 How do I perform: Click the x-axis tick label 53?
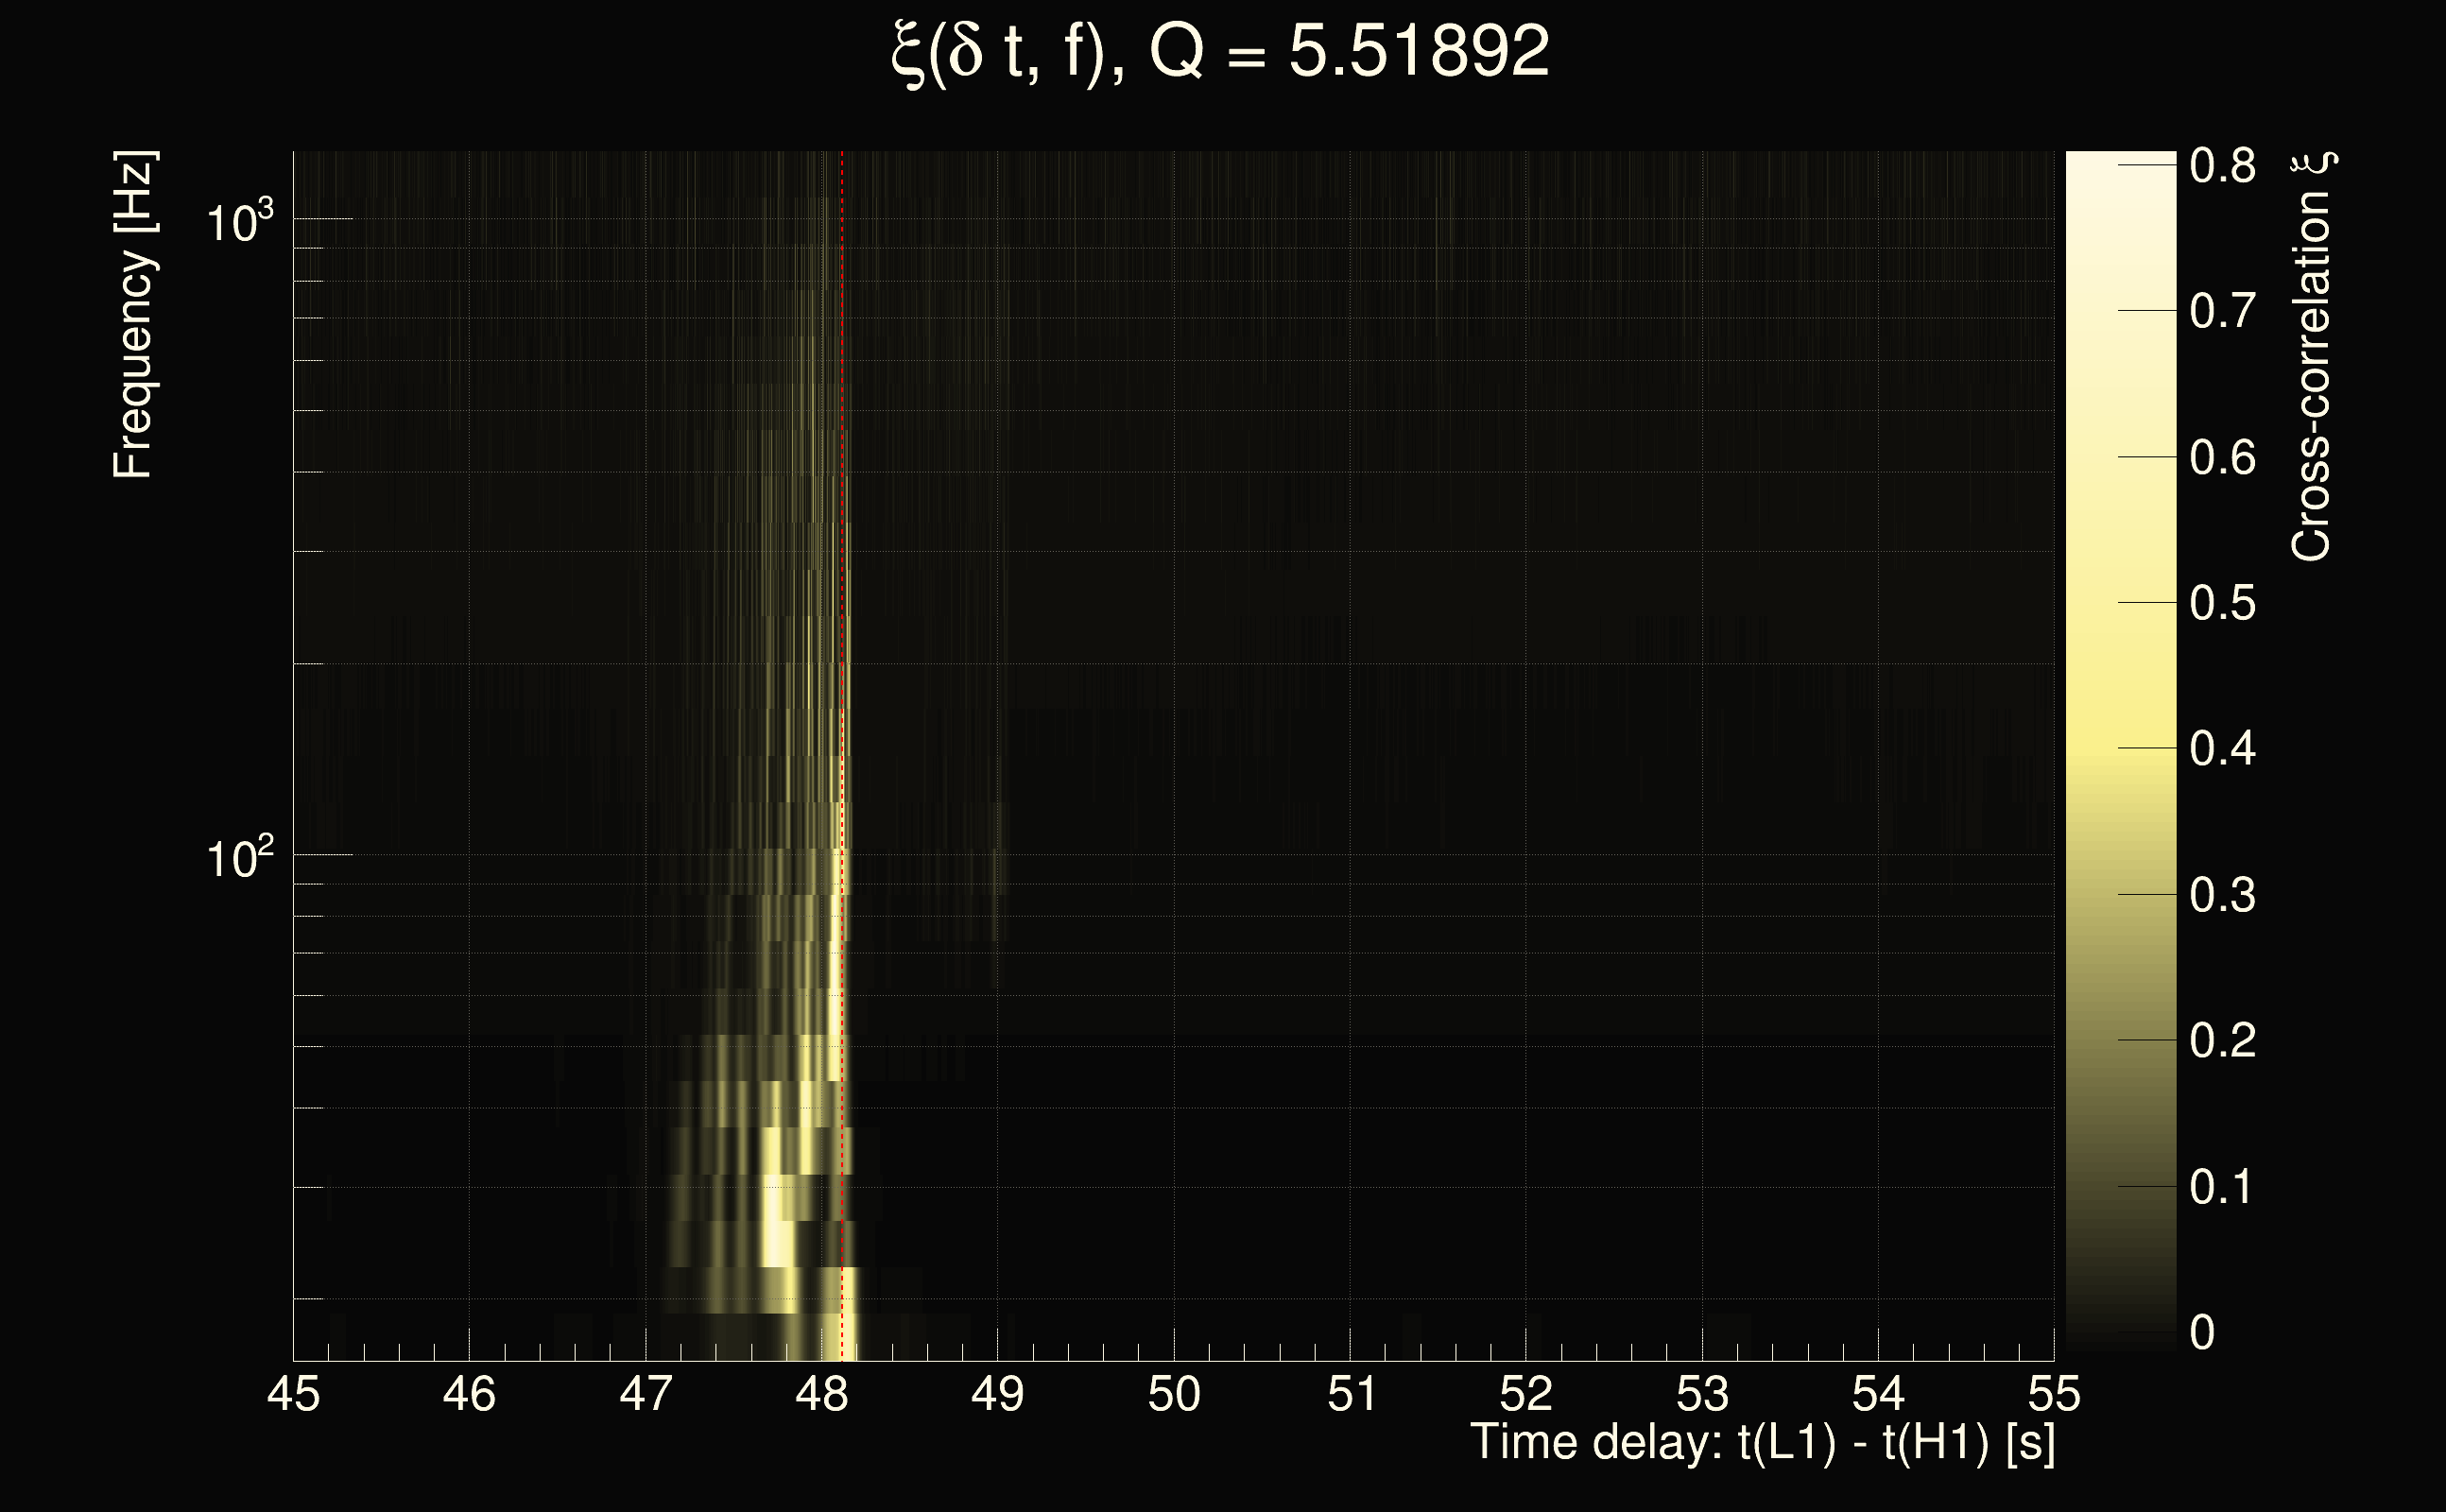coord(1701,1394)
